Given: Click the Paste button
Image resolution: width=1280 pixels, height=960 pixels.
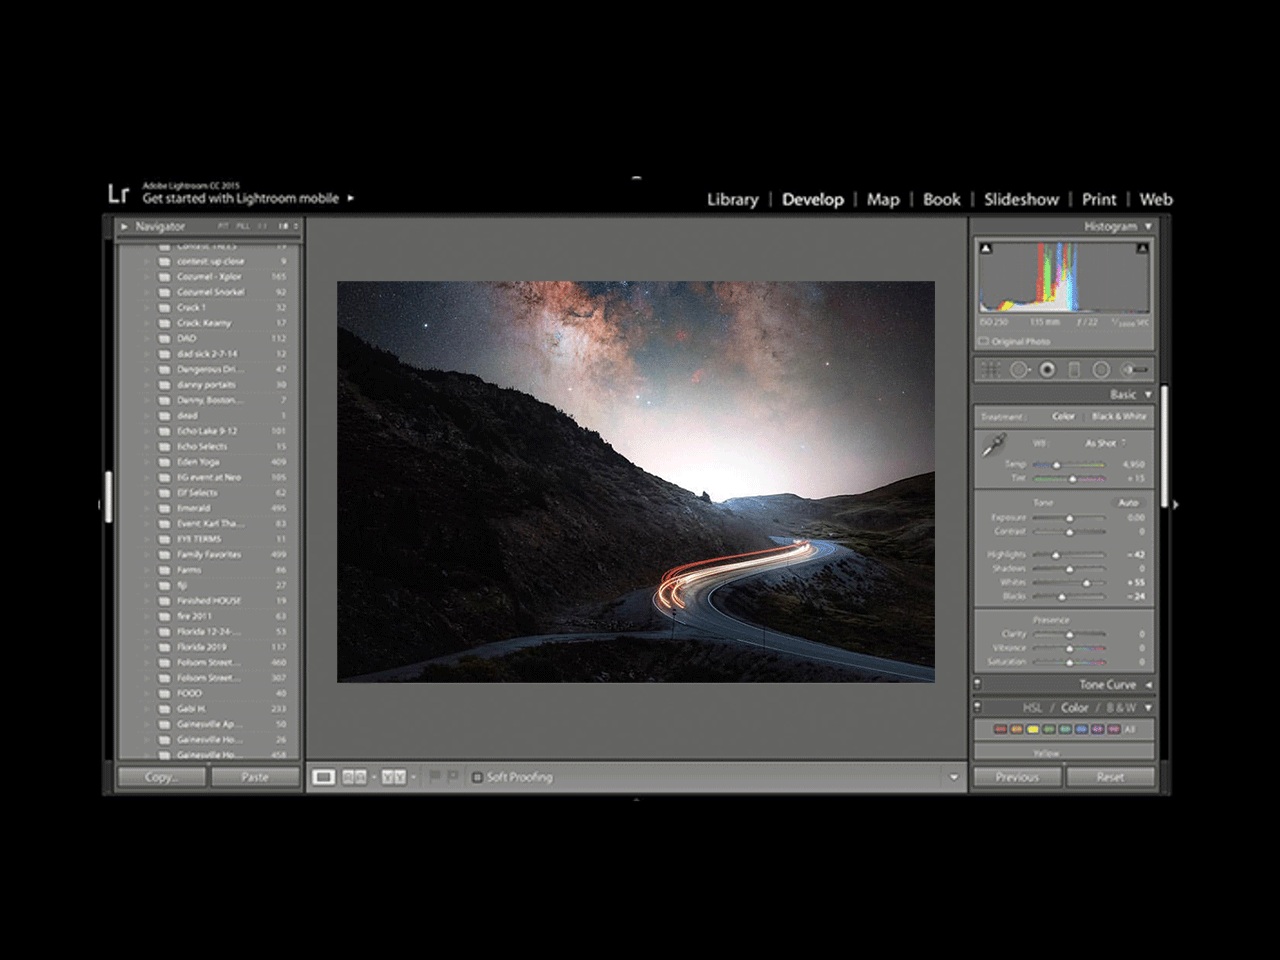Looking at the screenshot, I should pos(255,777).
